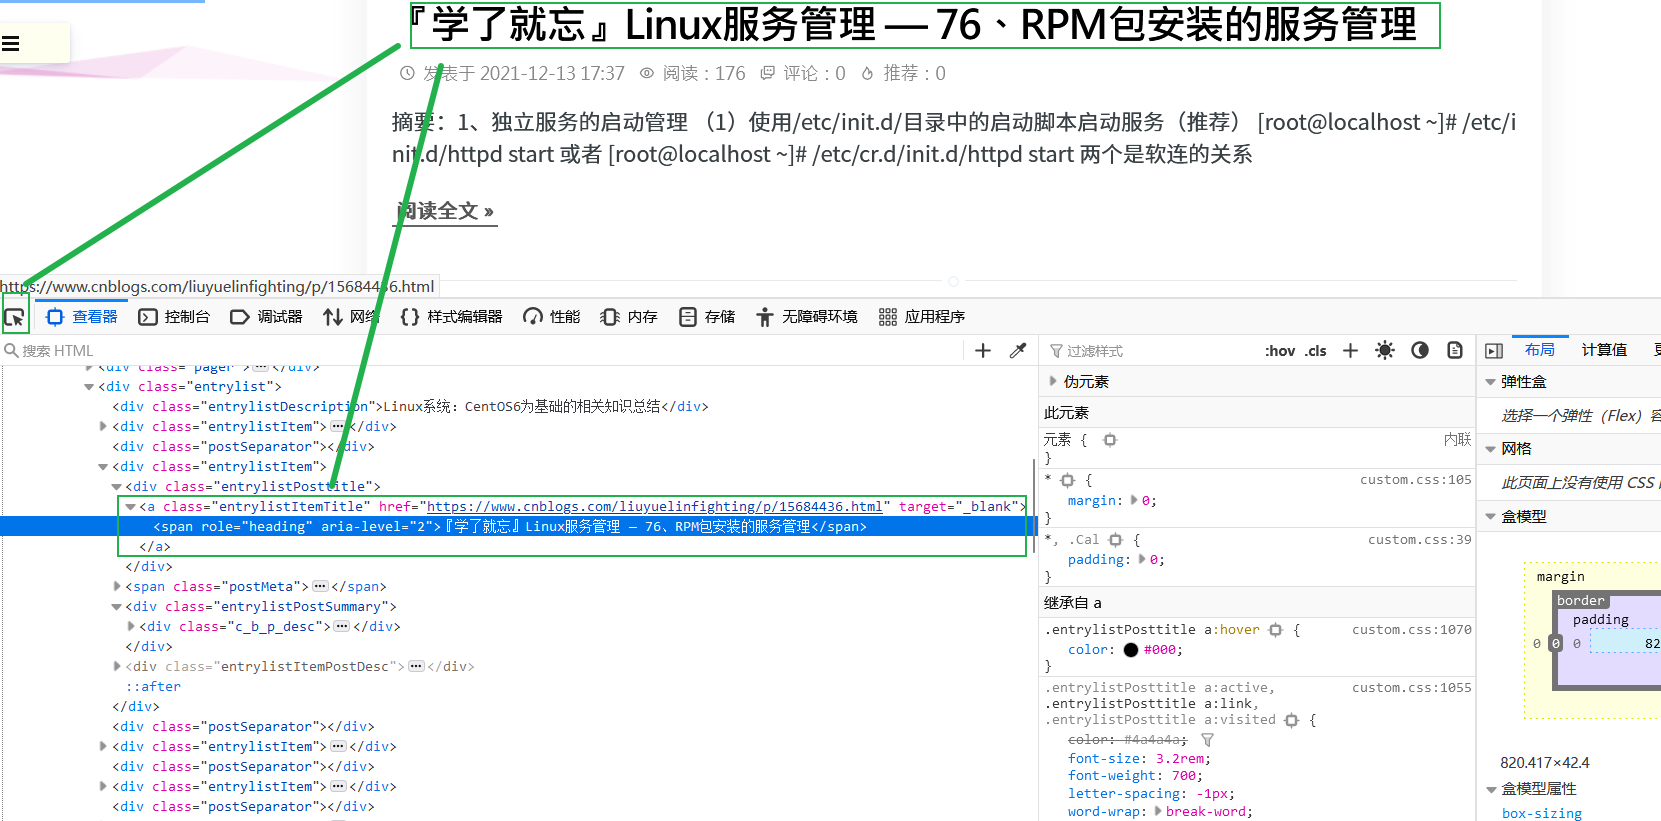Toggle print media simulation page icon

pos(1455,350)
